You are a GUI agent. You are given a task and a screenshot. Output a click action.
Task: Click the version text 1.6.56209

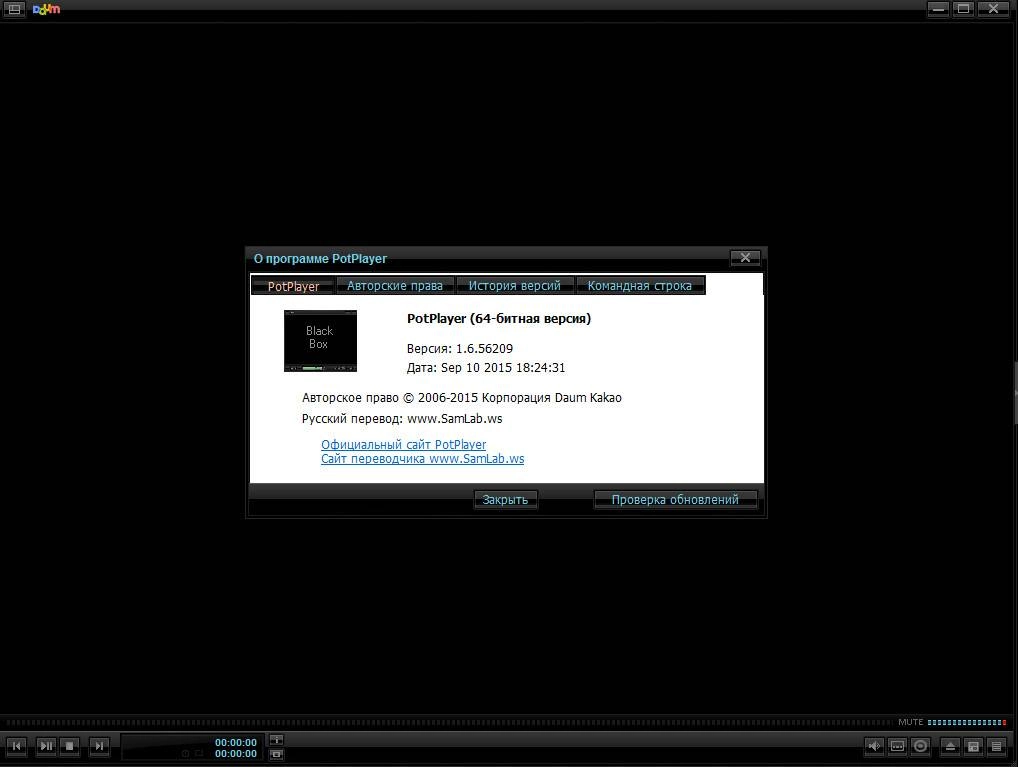[x=484, y=348]
